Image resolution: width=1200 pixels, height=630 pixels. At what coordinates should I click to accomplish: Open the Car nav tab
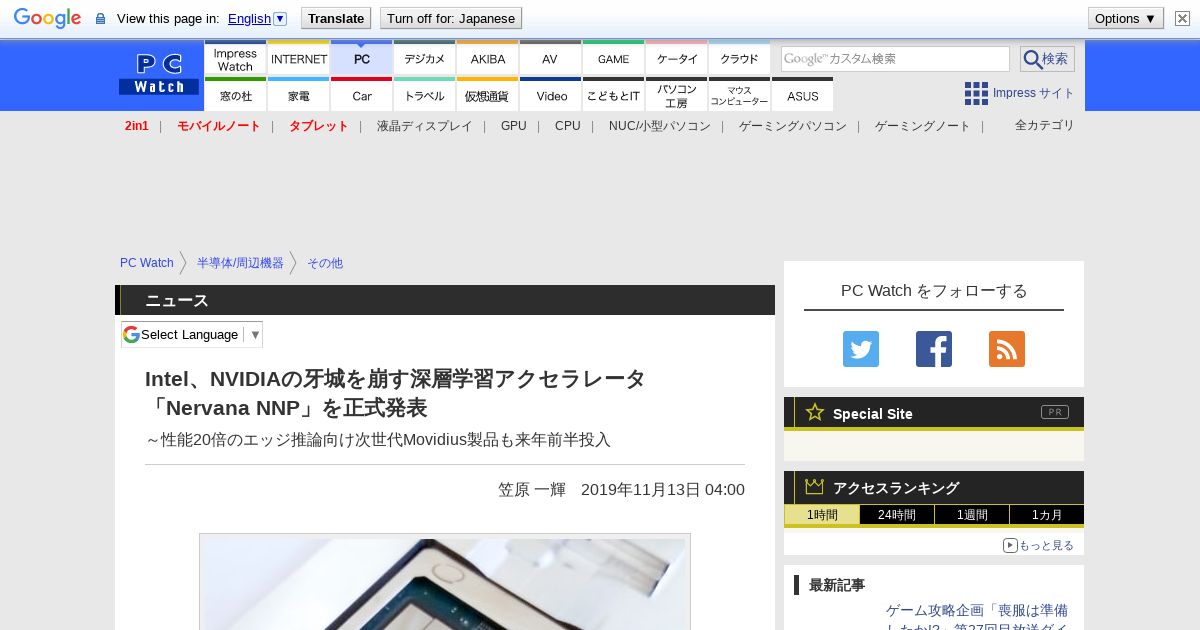(362, 95)
